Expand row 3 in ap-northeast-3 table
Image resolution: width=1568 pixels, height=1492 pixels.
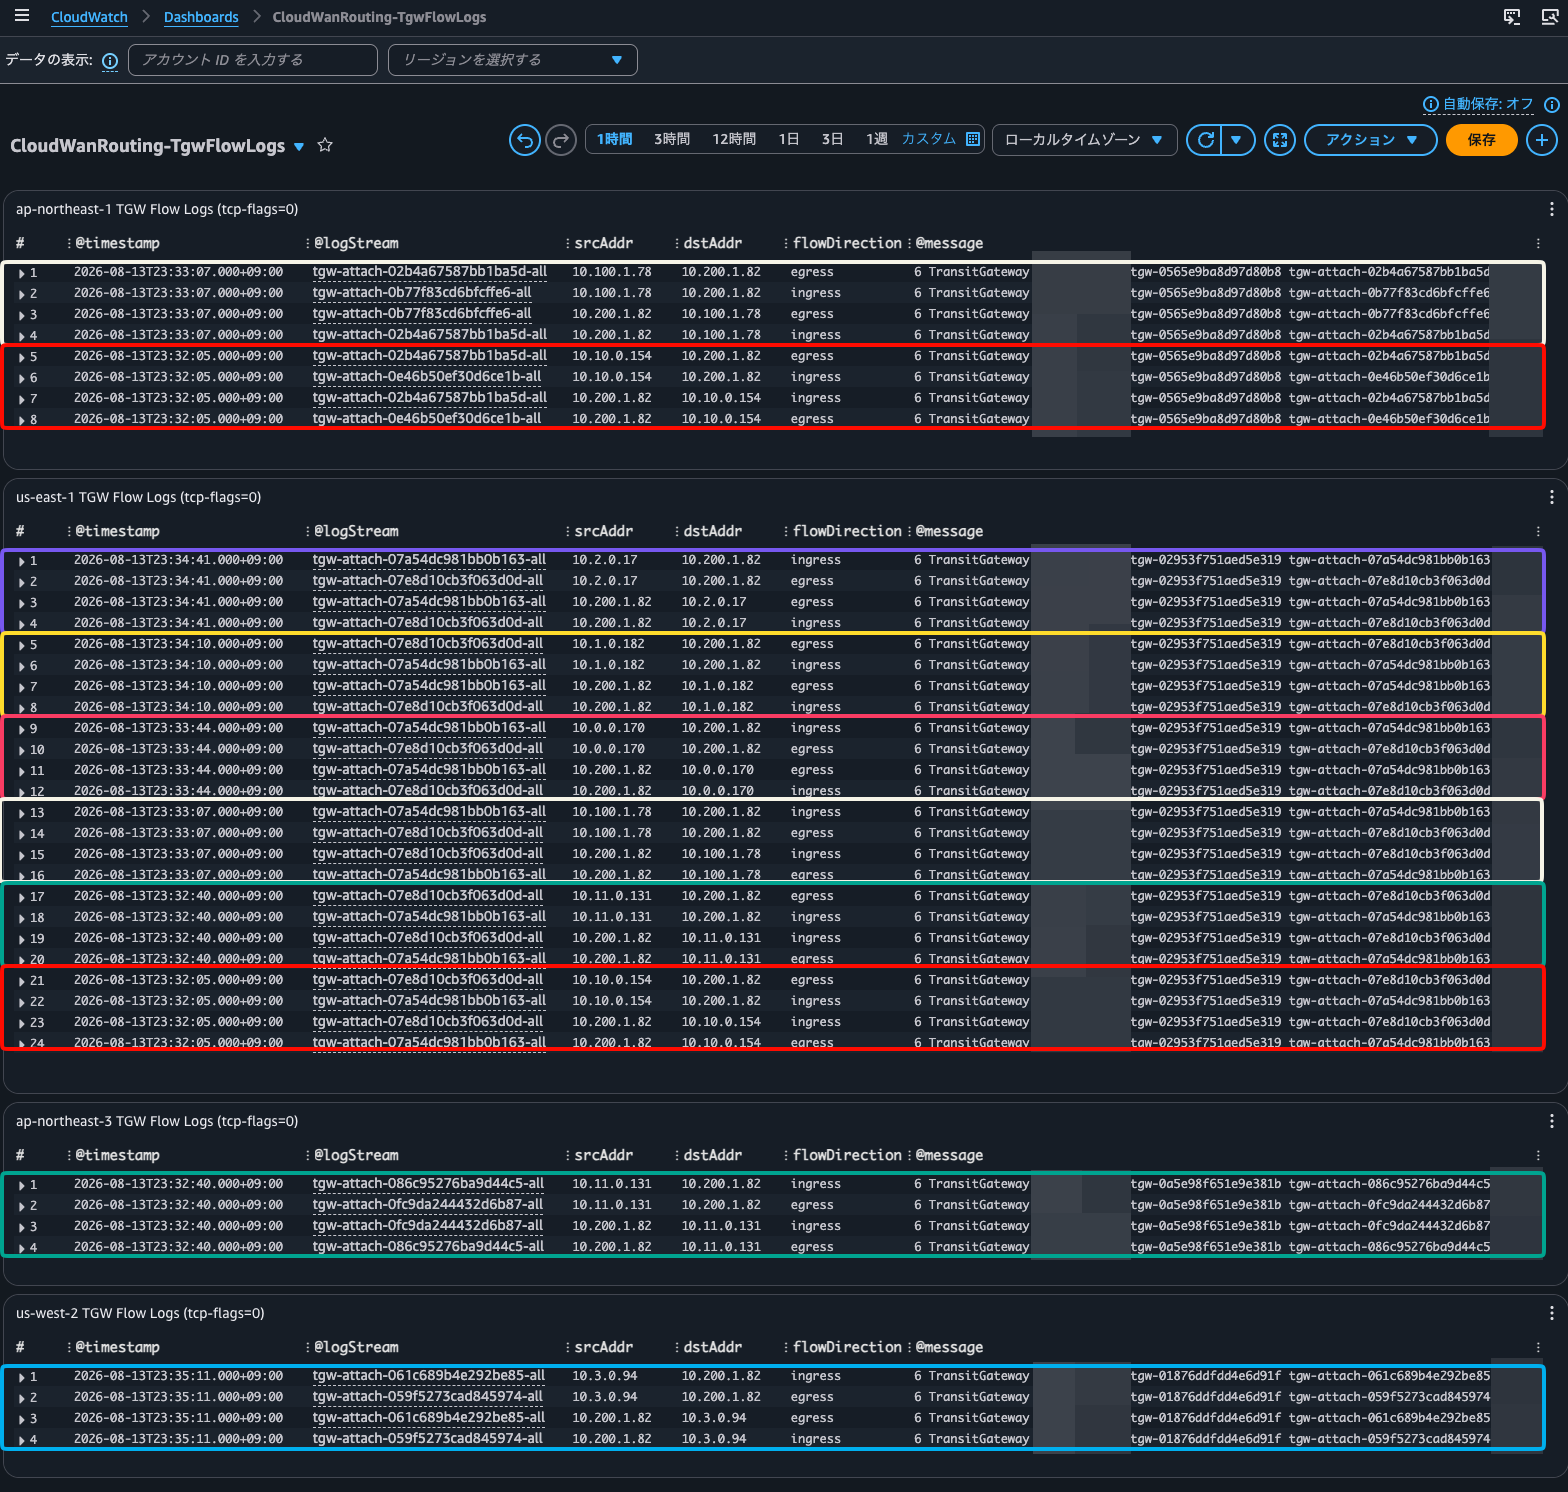point(21,1227)
